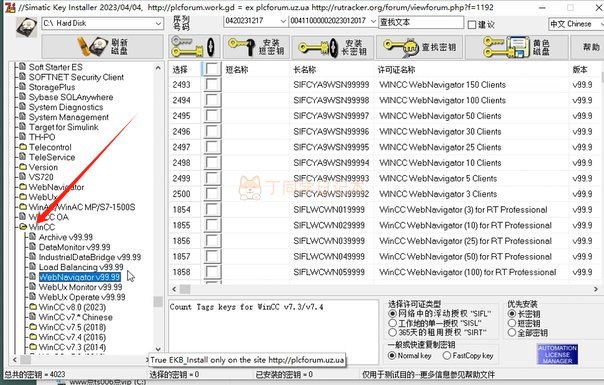Click the yellow disk keys icon button

coord(517,47)
